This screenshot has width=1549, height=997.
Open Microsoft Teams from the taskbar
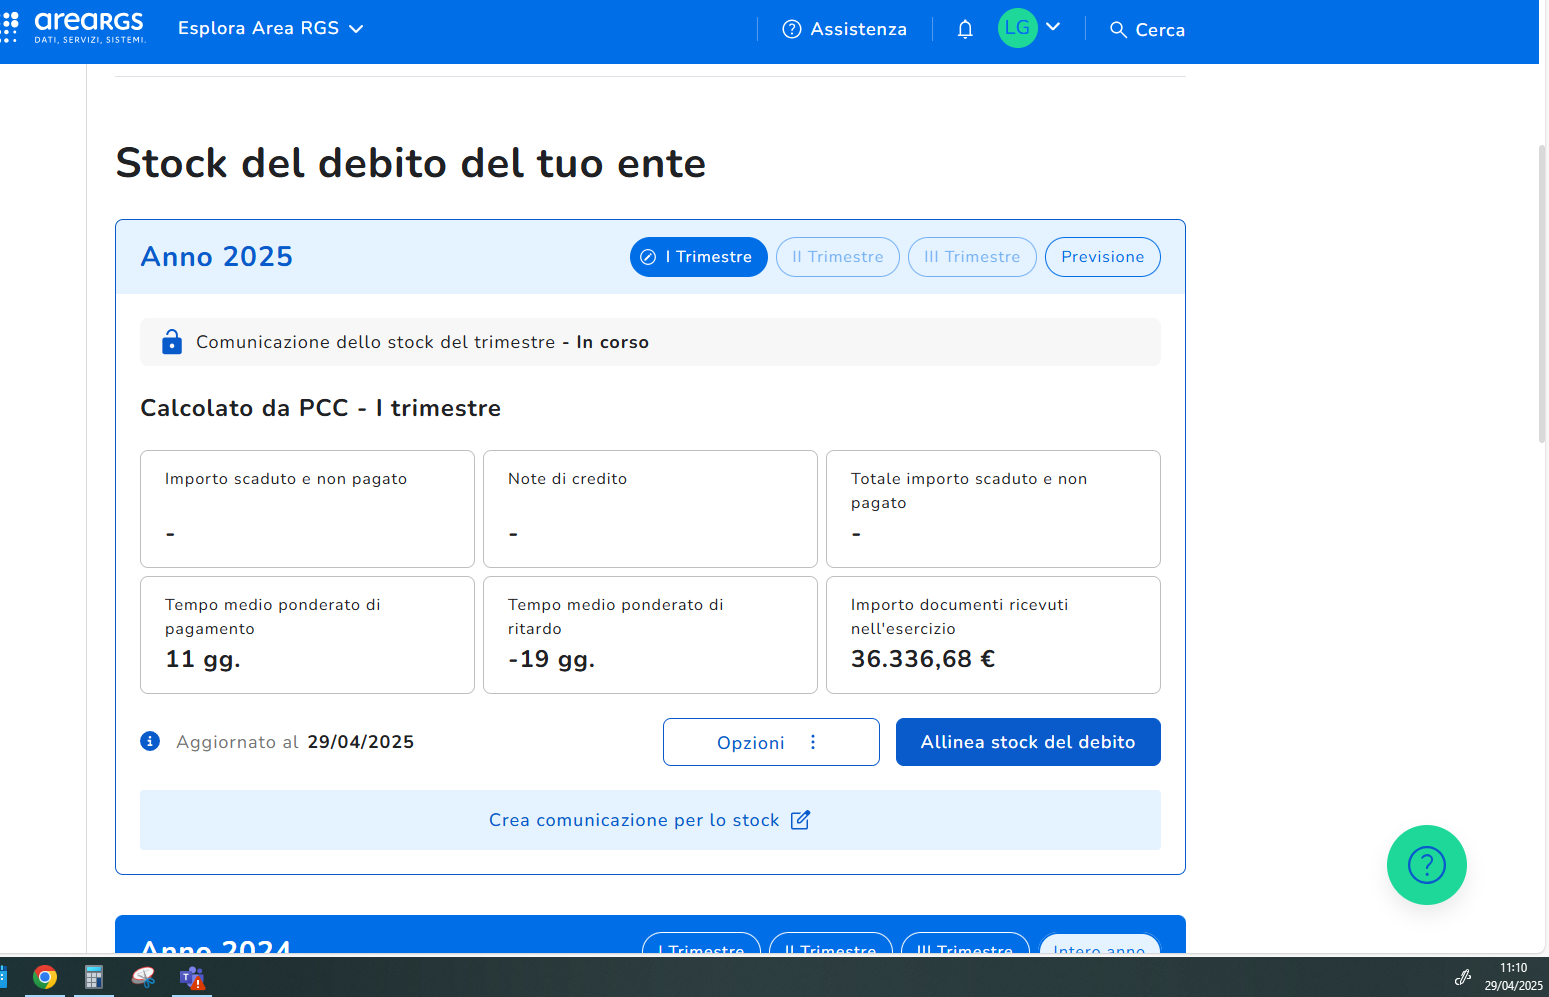click(x=191, y=978)
